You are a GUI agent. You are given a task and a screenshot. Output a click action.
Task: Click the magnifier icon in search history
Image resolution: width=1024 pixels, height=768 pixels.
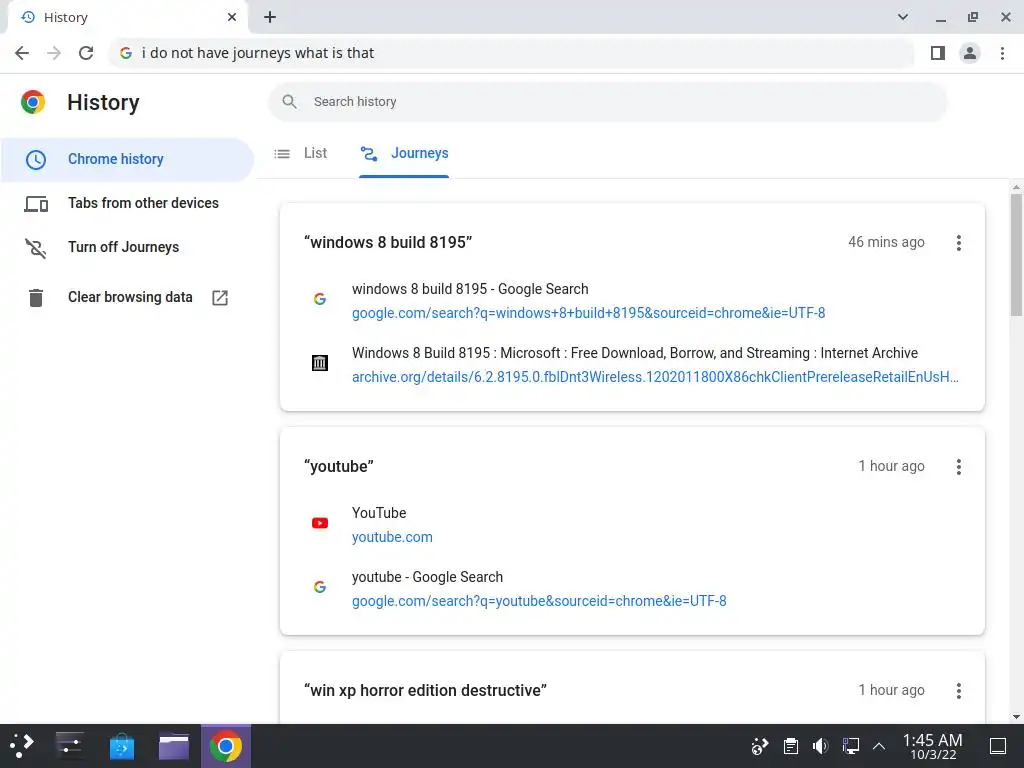click(289, 102)
